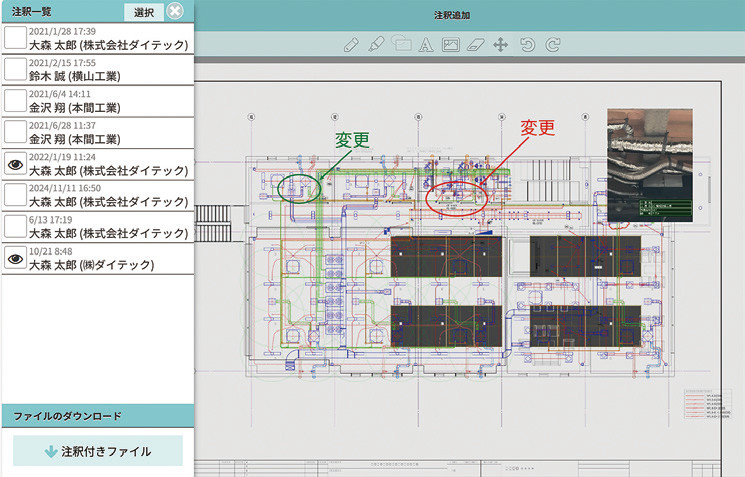
Task: Toggle visibility for 6/13 17:19 annotation
Action: click(16, 227)
